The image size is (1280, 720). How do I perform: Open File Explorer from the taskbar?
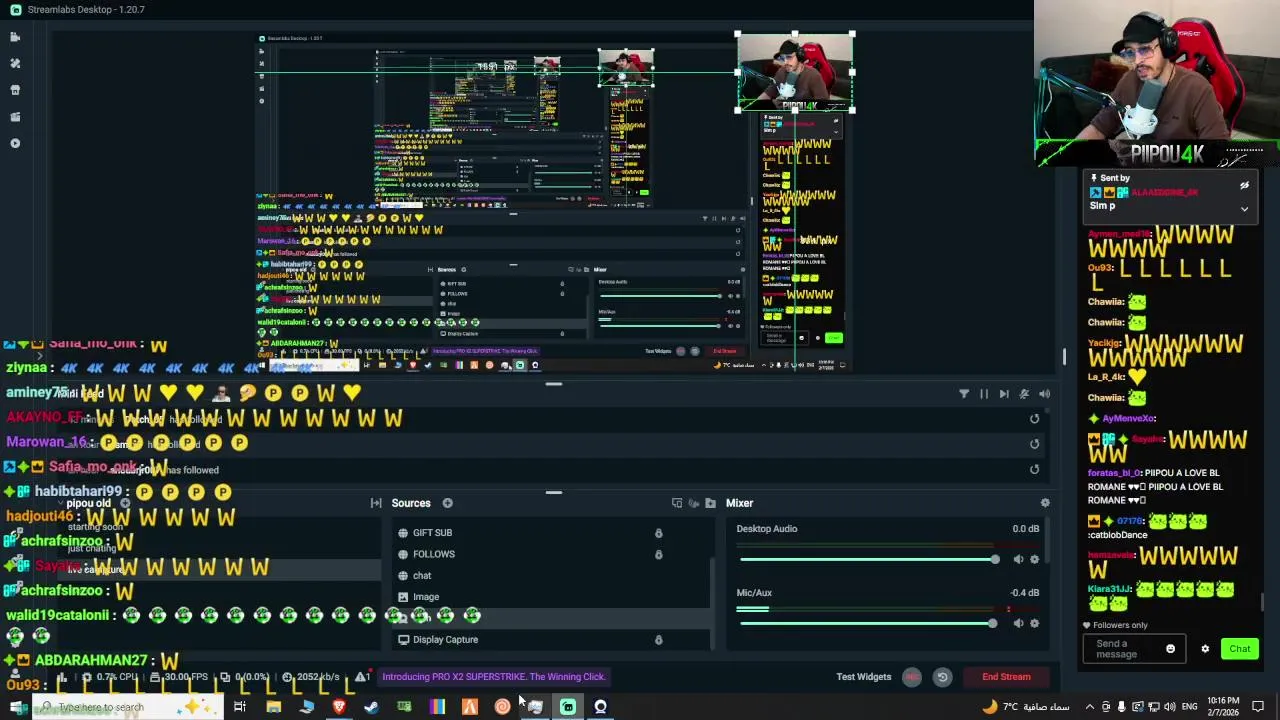point(273,707)
